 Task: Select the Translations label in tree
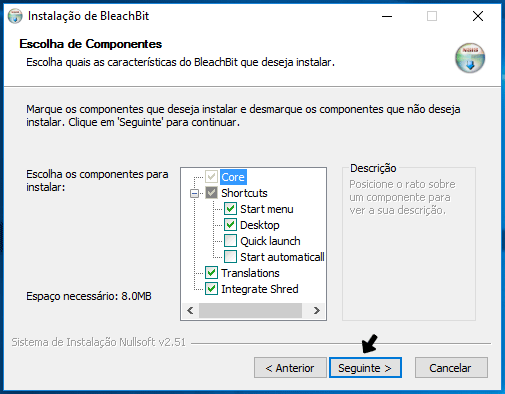[x=250, y=273]
